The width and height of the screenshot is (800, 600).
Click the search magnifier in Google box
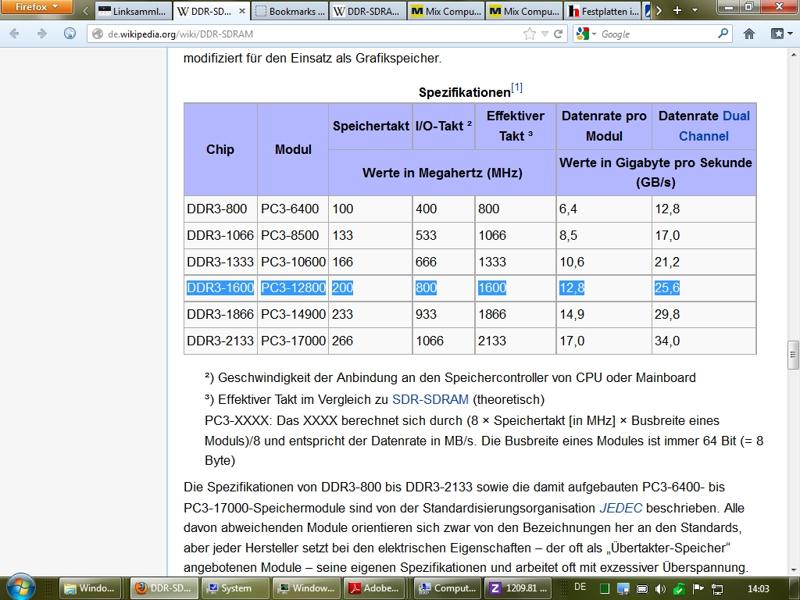pos(724,33)
